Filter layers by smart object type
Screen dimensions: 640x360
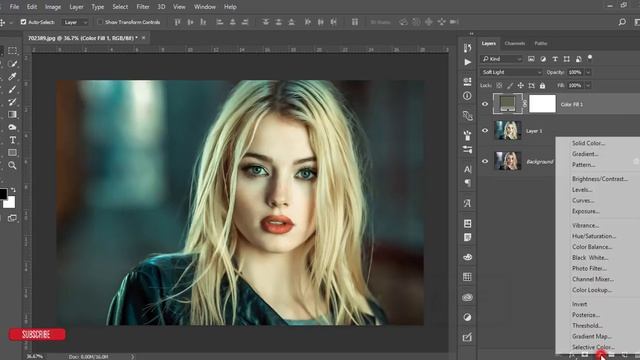coord(578,59)
